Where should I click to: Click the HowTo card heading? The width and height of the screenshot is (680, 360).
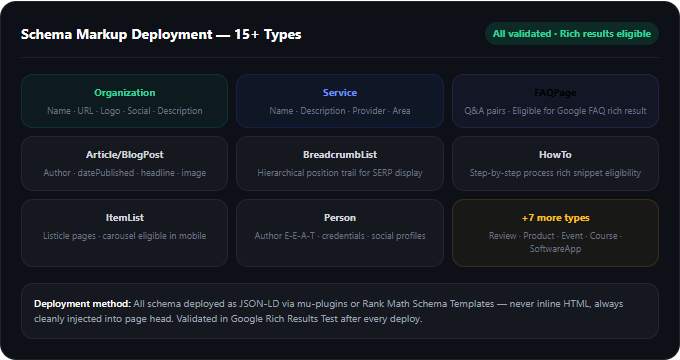555,155
